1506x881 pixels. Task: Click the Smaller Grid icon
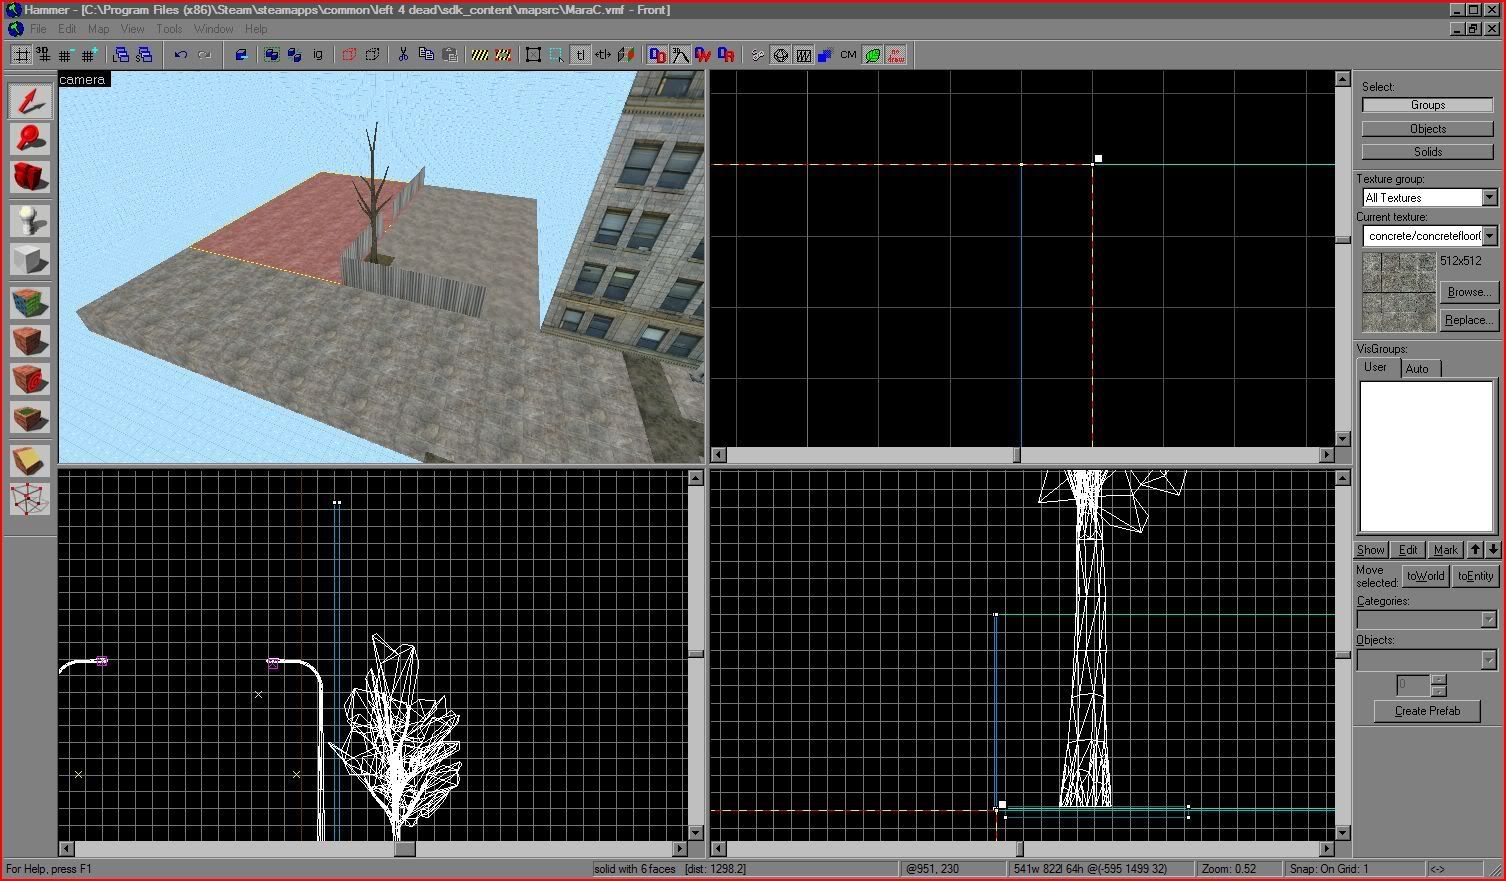click(67, 55)
